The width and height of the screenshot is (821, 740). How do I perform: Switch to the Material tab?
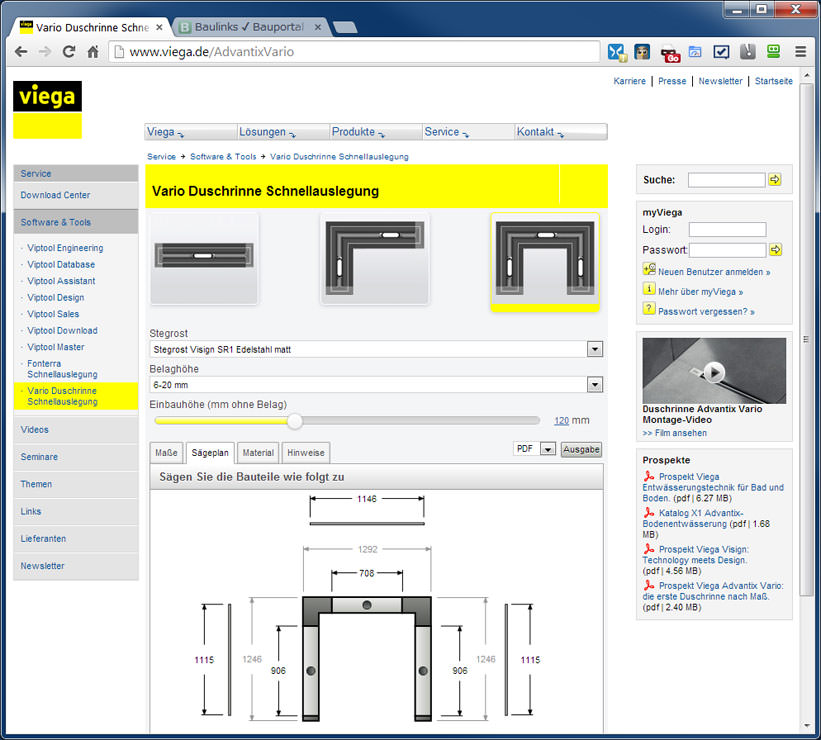pos(258,453)
